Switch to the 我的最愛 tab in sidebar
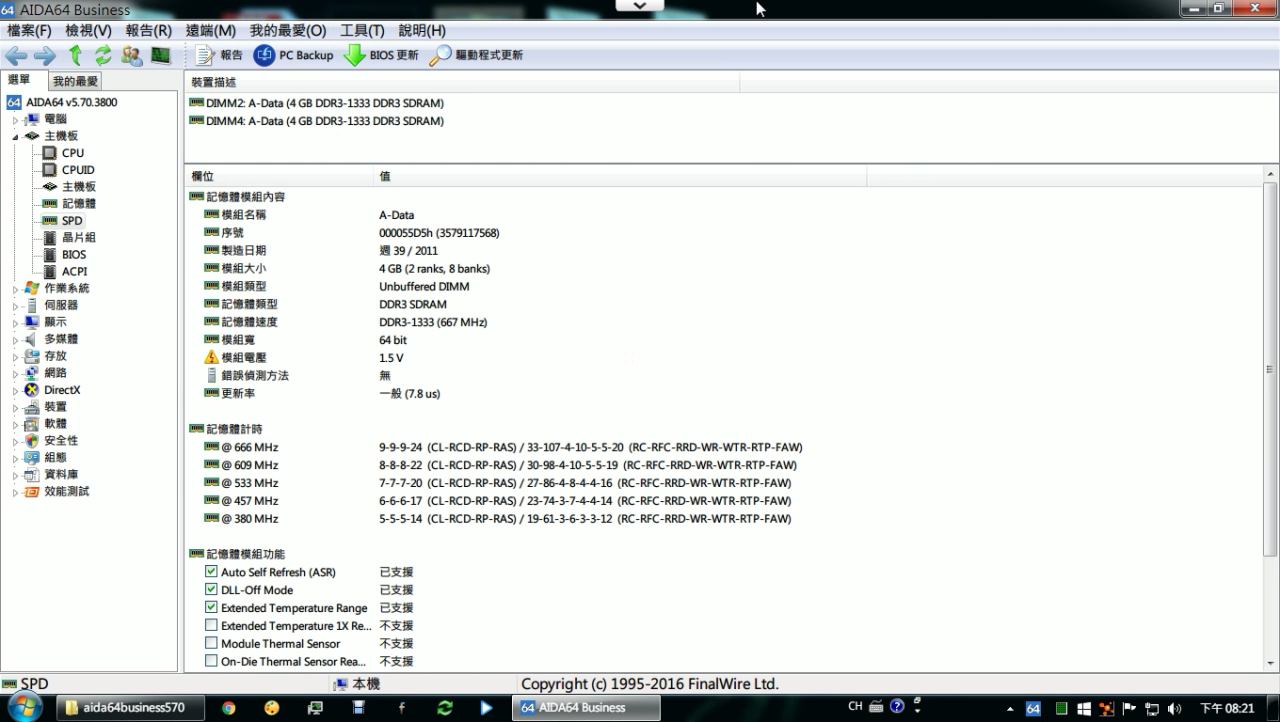1280x722 pixels. click(76, 81)
